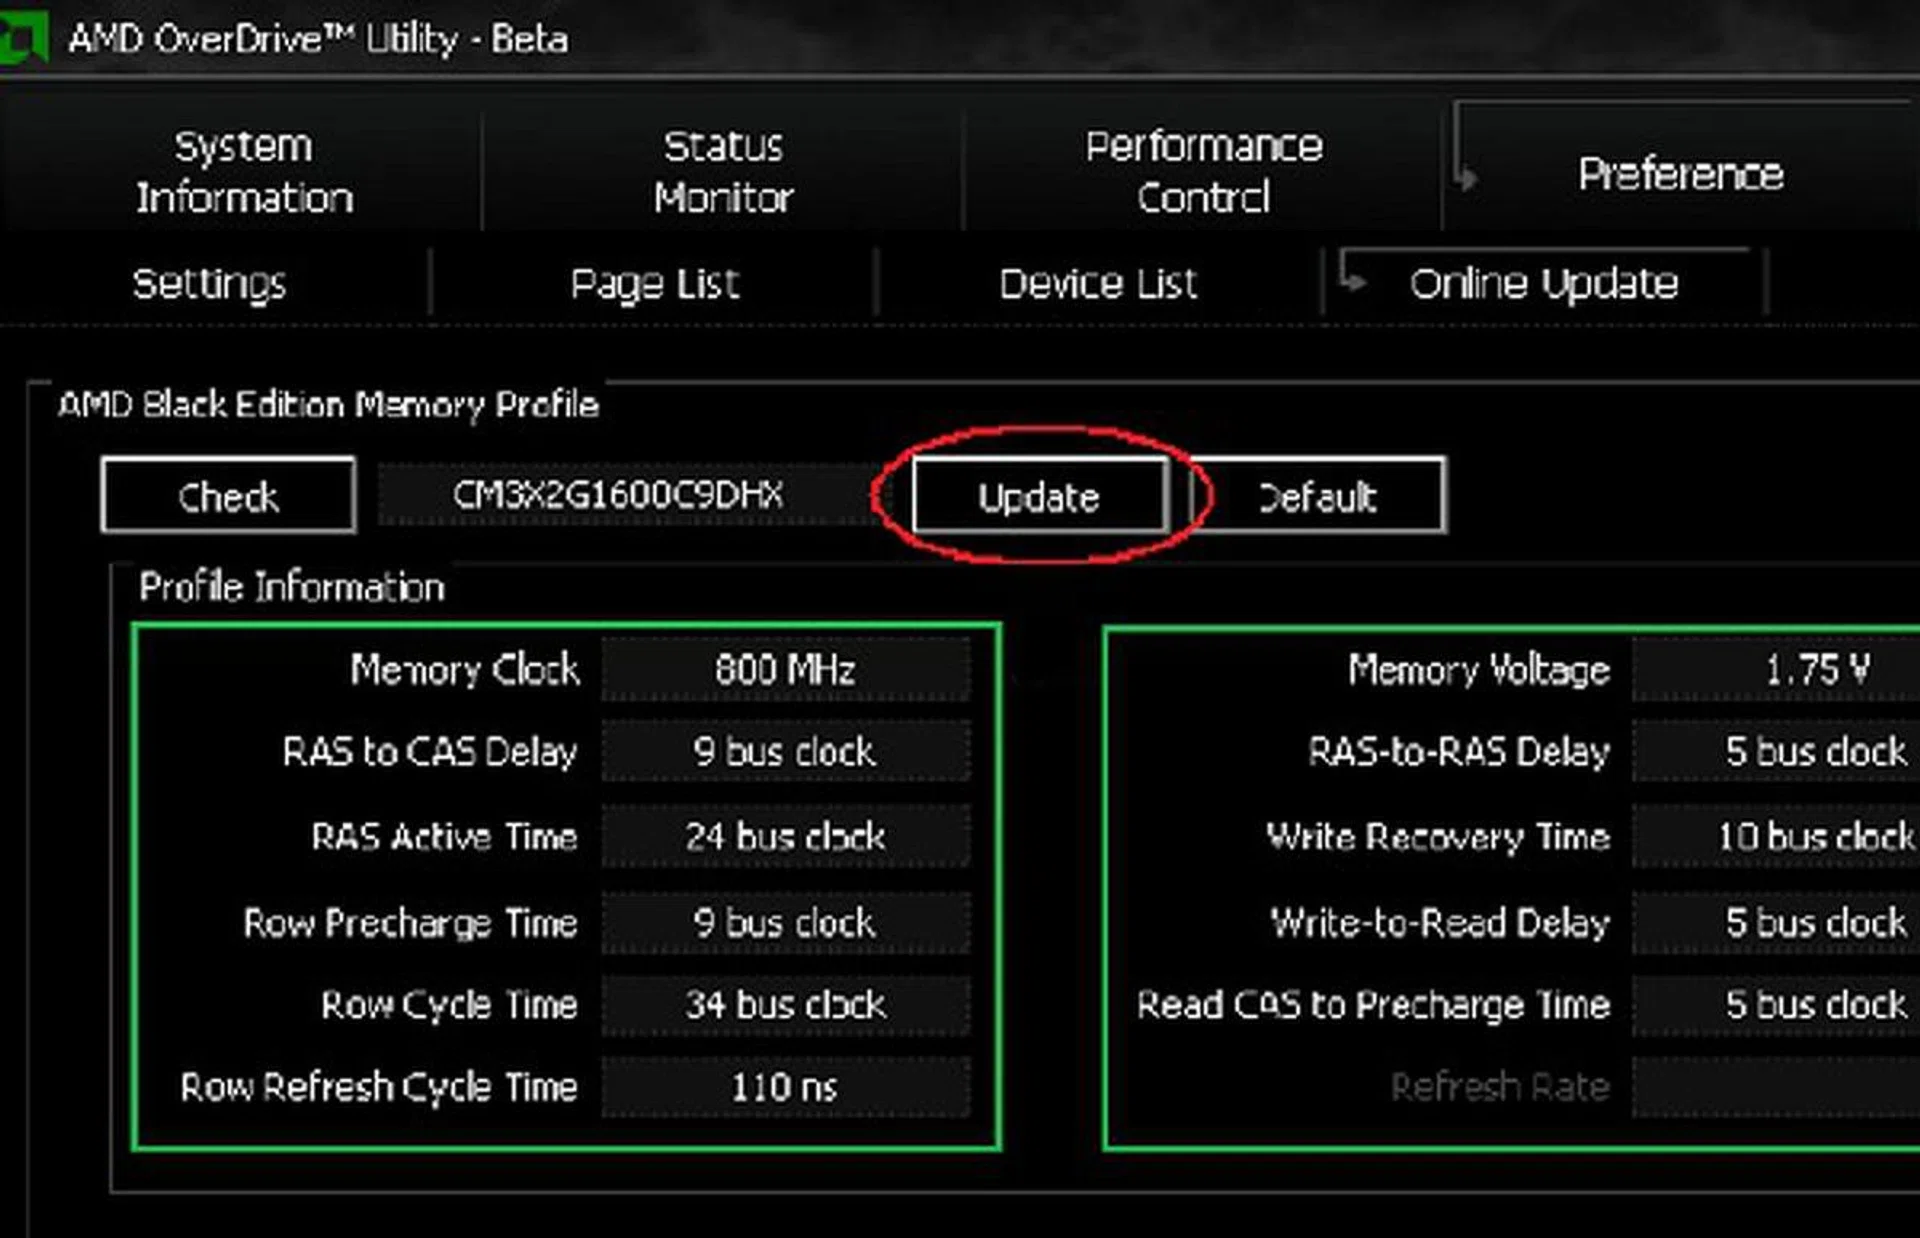Open the Device List sub-tab
Image resolution: width=1920 pixels, height=1238 pixels.
click(1098, 283)
